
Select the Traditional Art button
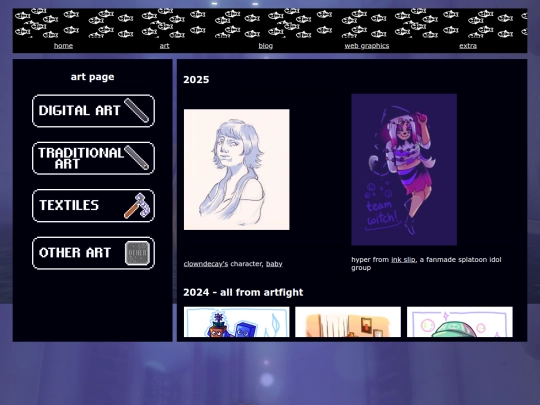(93, 158)
